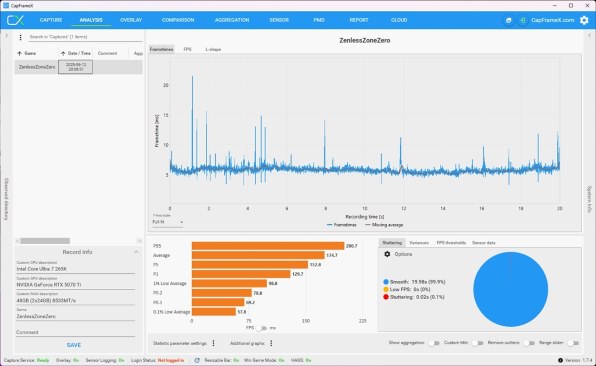The width and height of the screenshot is (596, 366).
Task: Click the blue stuttering pie chart
Action: 510,289
